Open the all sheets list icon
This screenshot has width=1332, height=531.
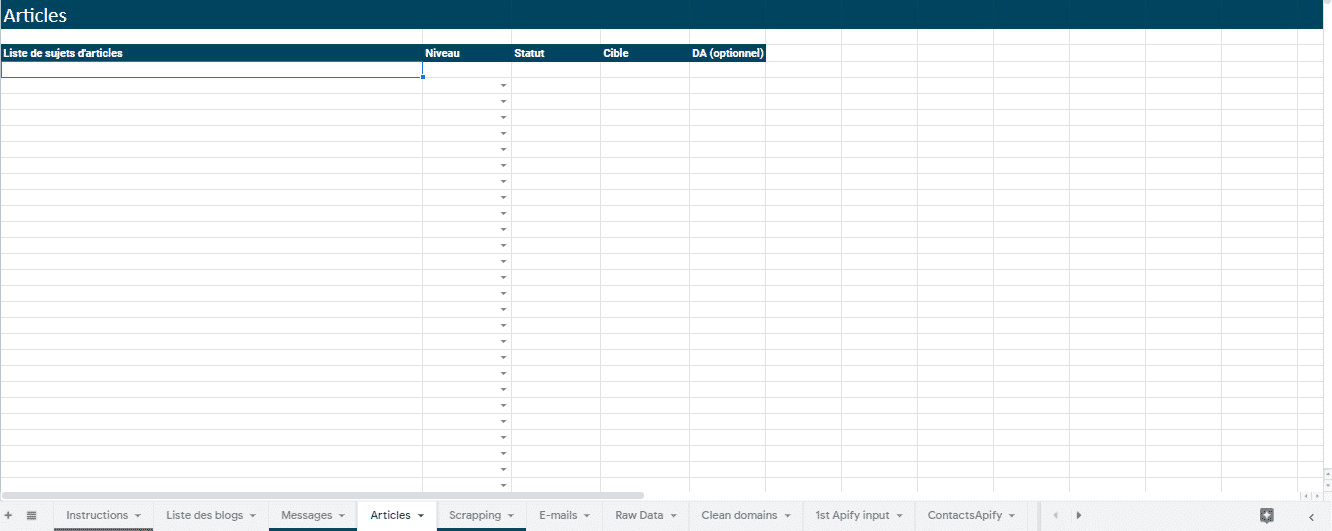tap(31, 515)
